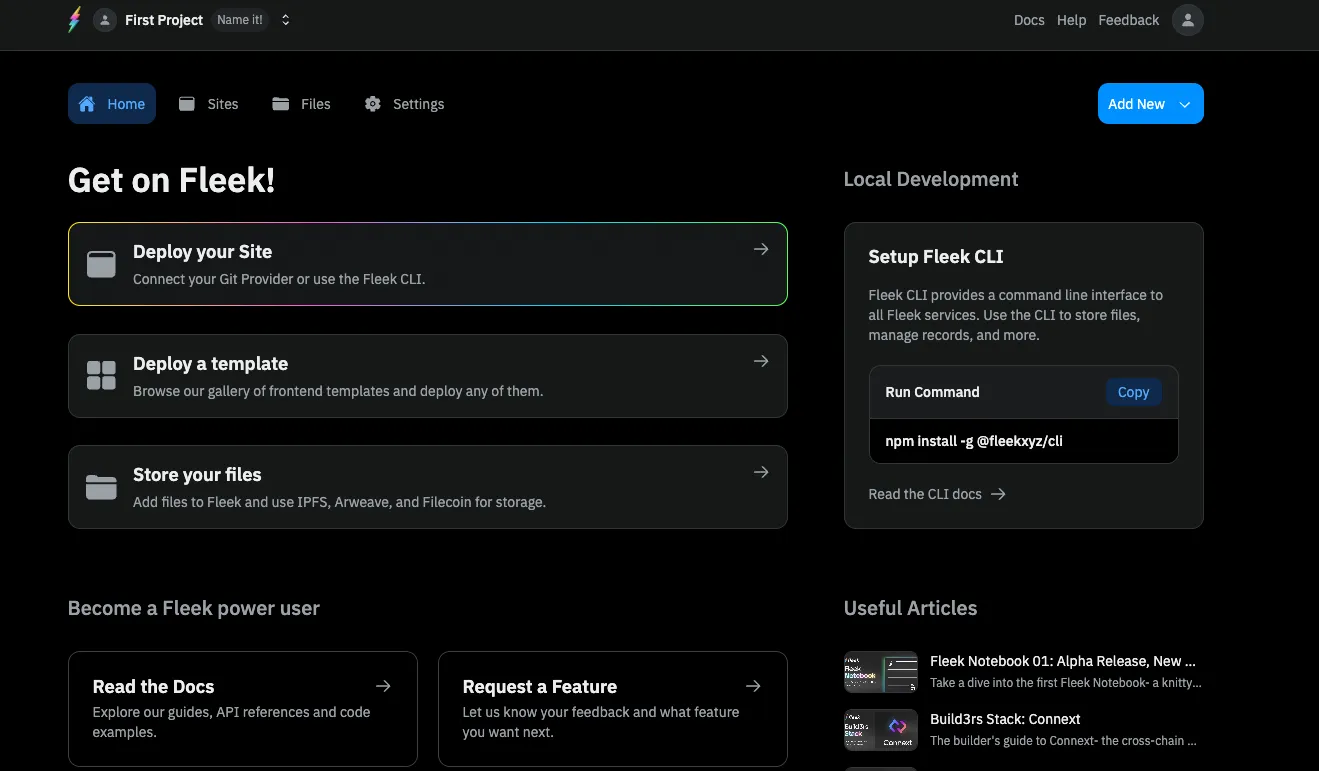The image size is (1319, 771).
Task: Click arrow on Deploy your Site card
Action: [761, 249]
